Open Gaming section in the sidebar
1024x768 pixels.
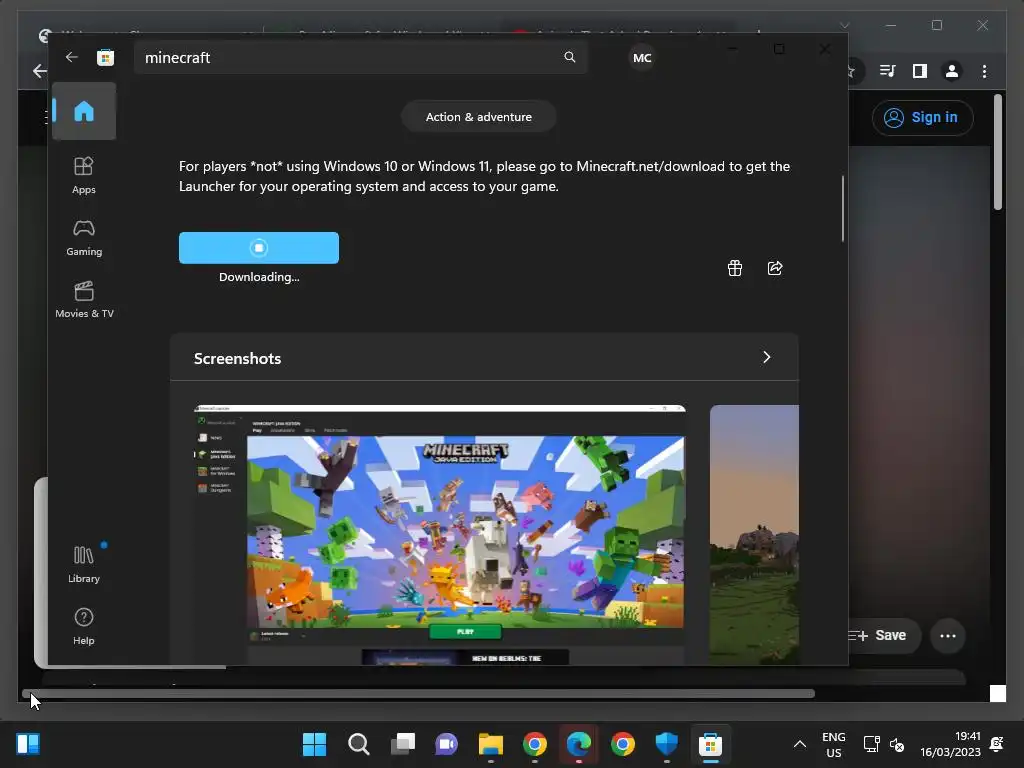pyautogui.click(x=84, y=238)
